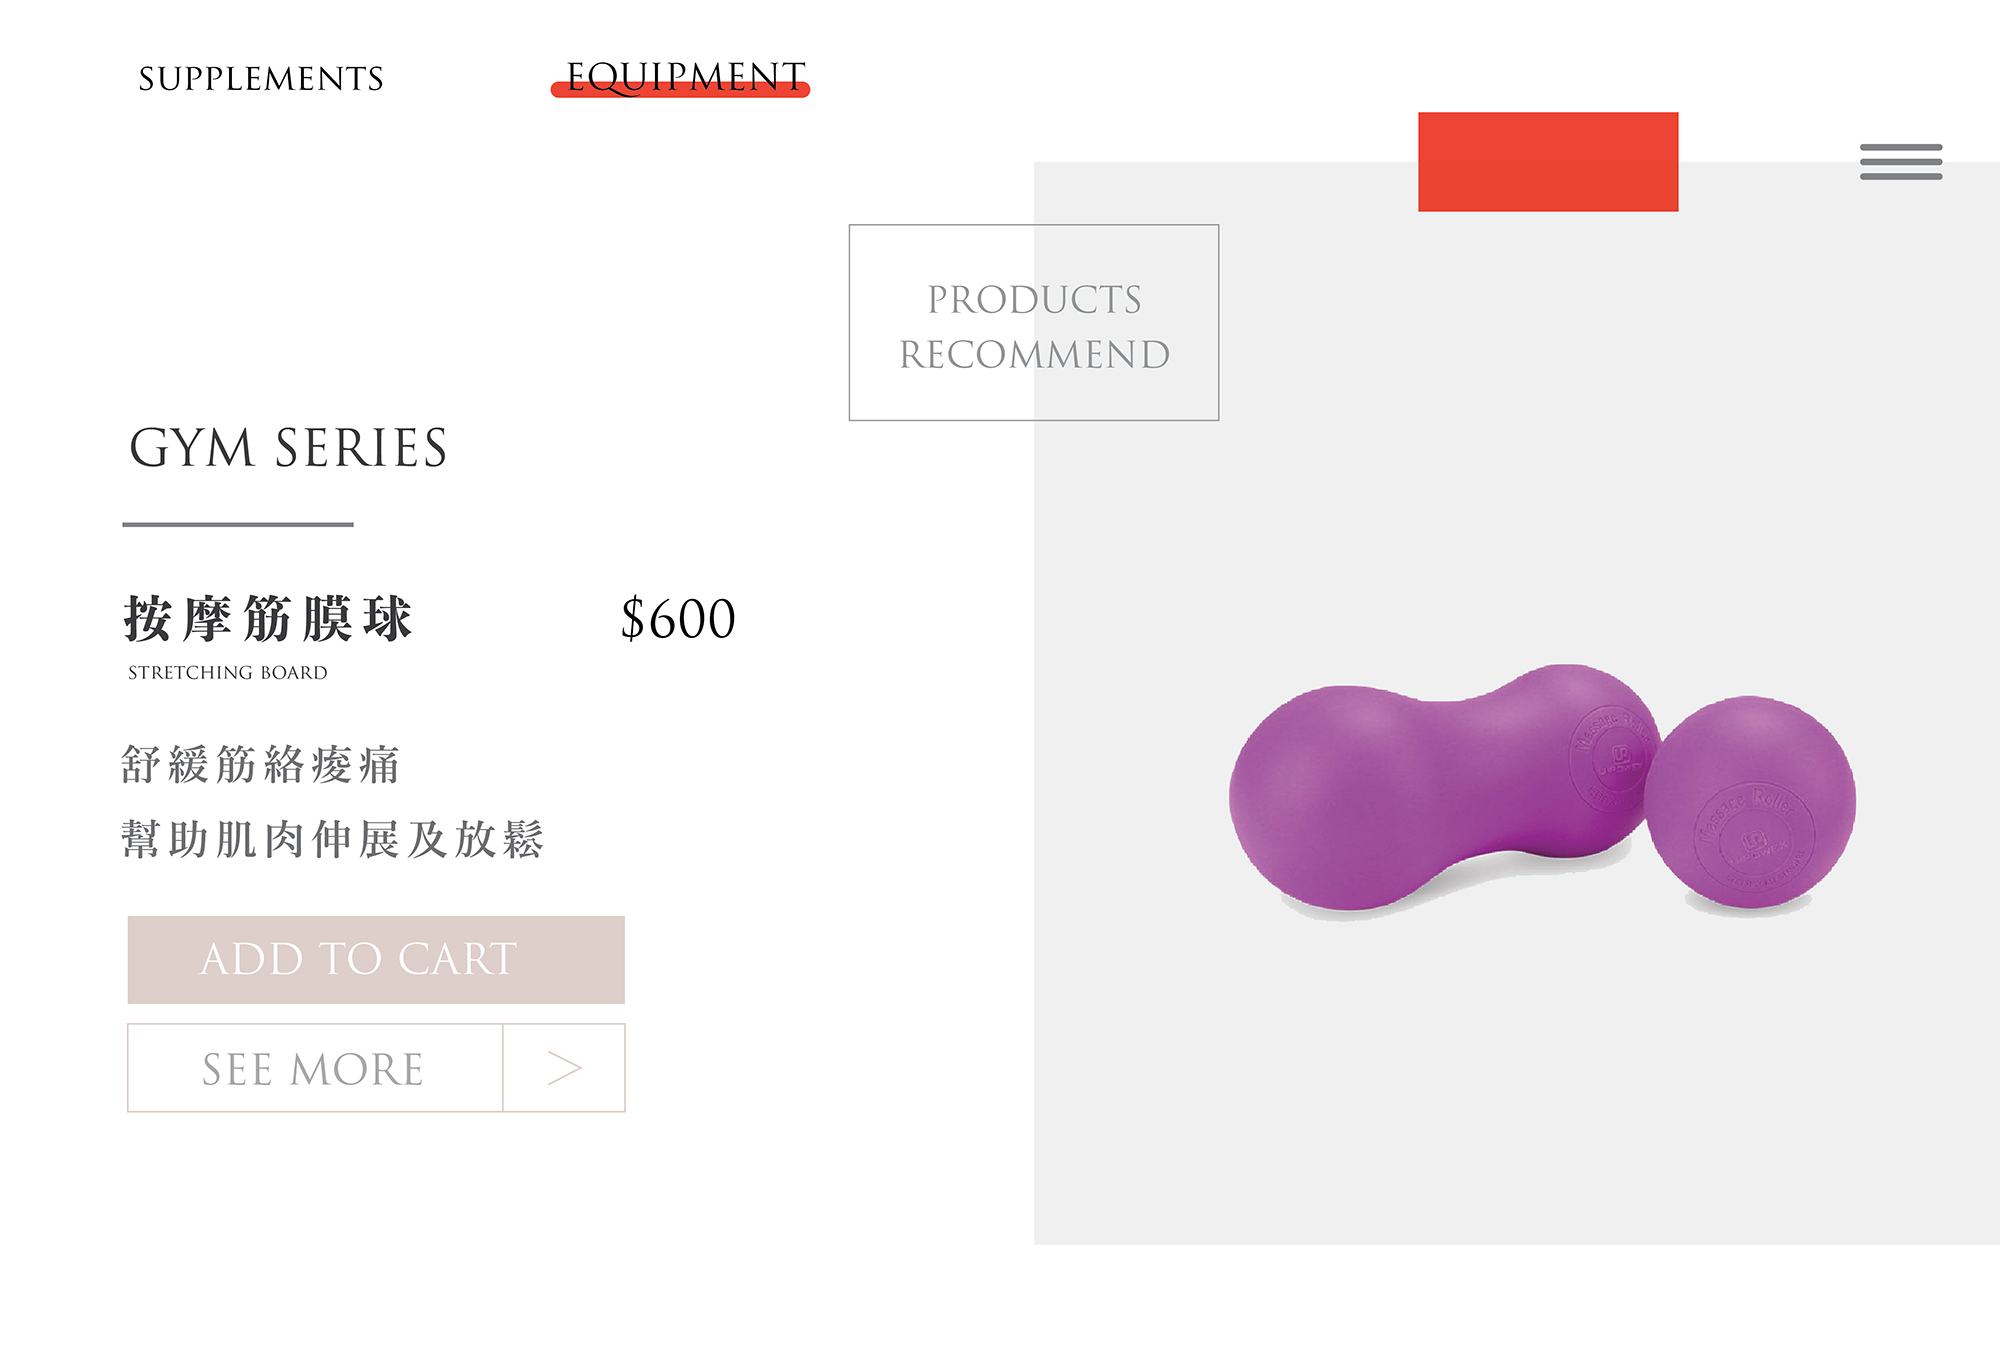The width and height of the screenshot is (2000, 1351).
Task: Click the red rectangle block
Action: 1548,161
